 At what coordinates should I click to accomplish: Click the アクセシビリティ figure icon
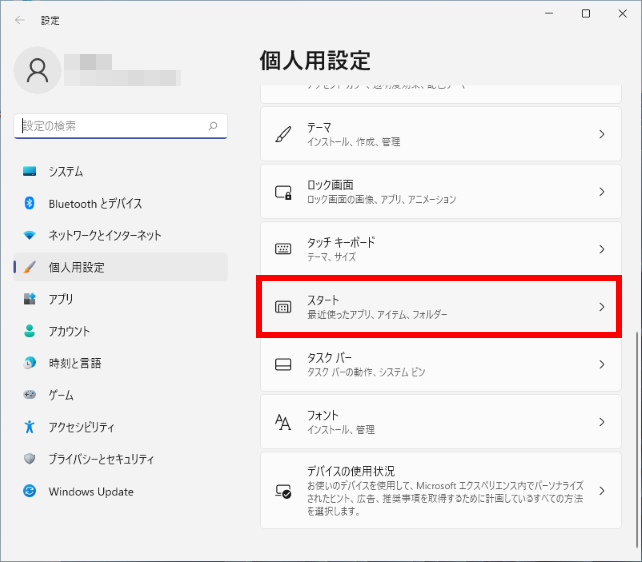click(x=29, y=427)
